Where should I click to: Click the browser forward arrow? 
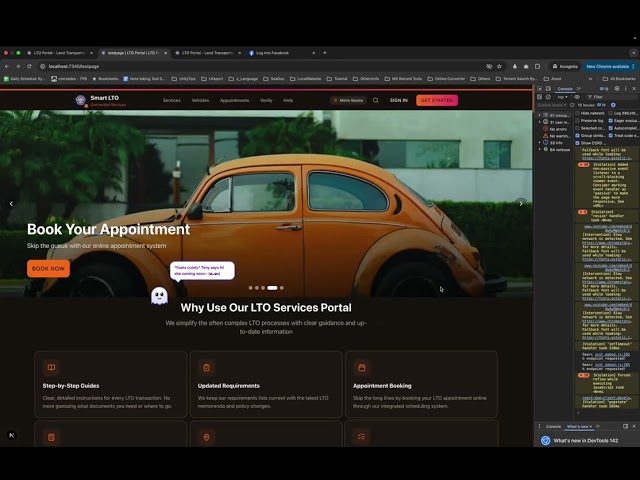[x=18, y=66]
